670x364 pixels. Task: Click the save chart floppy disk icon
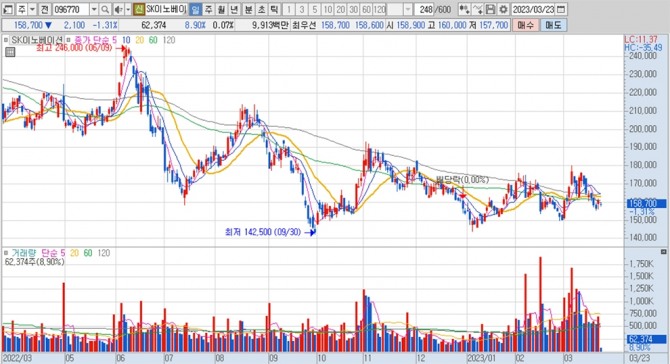(491, 9)
